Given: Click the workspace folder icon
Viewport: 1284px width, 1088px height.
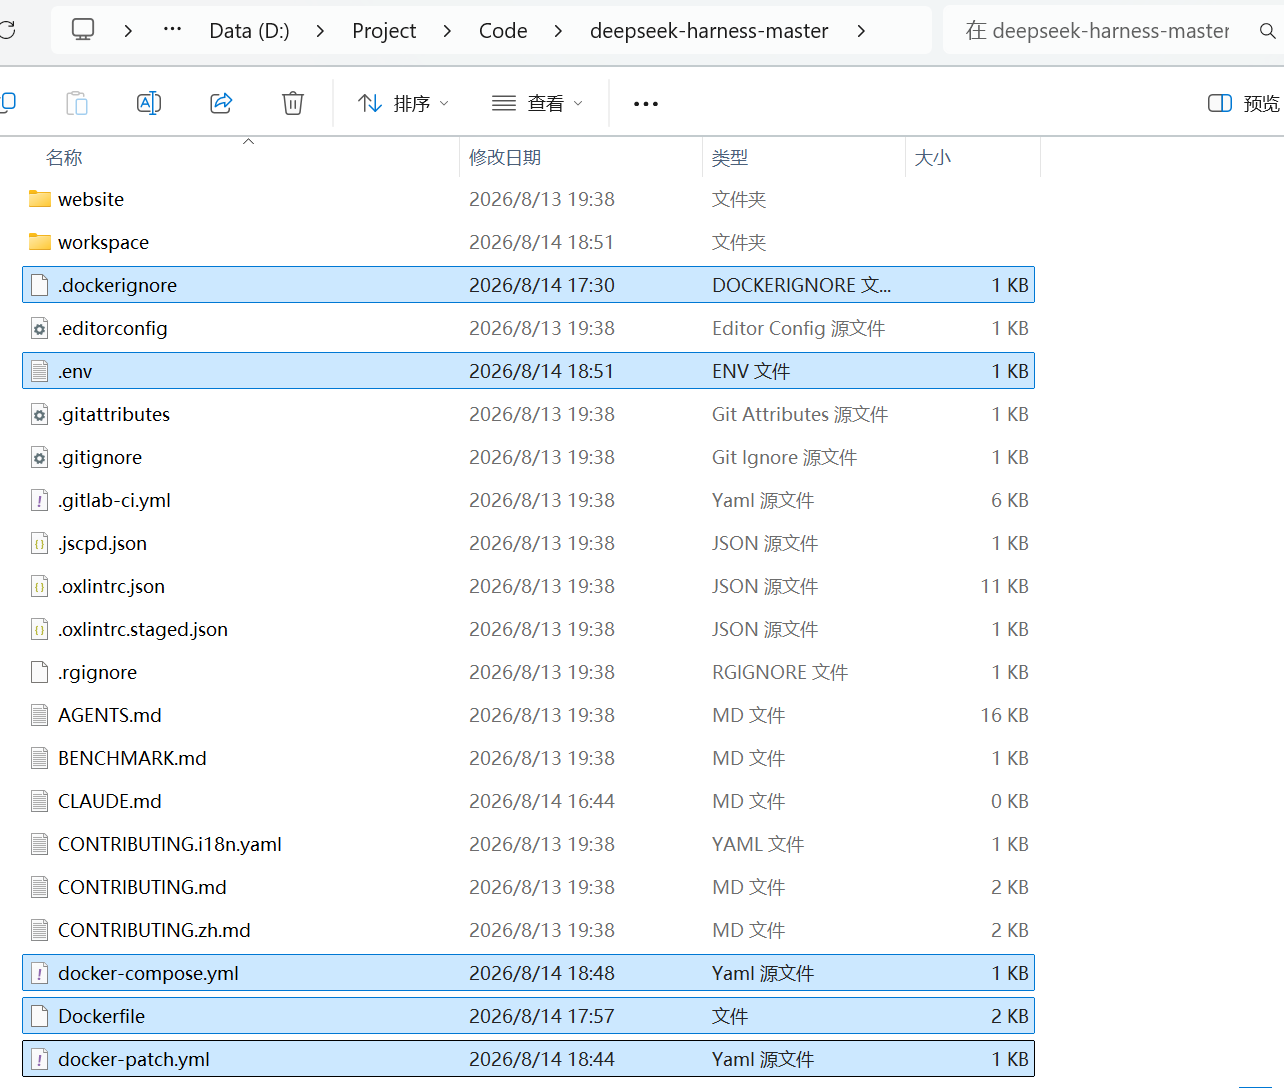Looking at the screenshot, I should click(40, 242).
